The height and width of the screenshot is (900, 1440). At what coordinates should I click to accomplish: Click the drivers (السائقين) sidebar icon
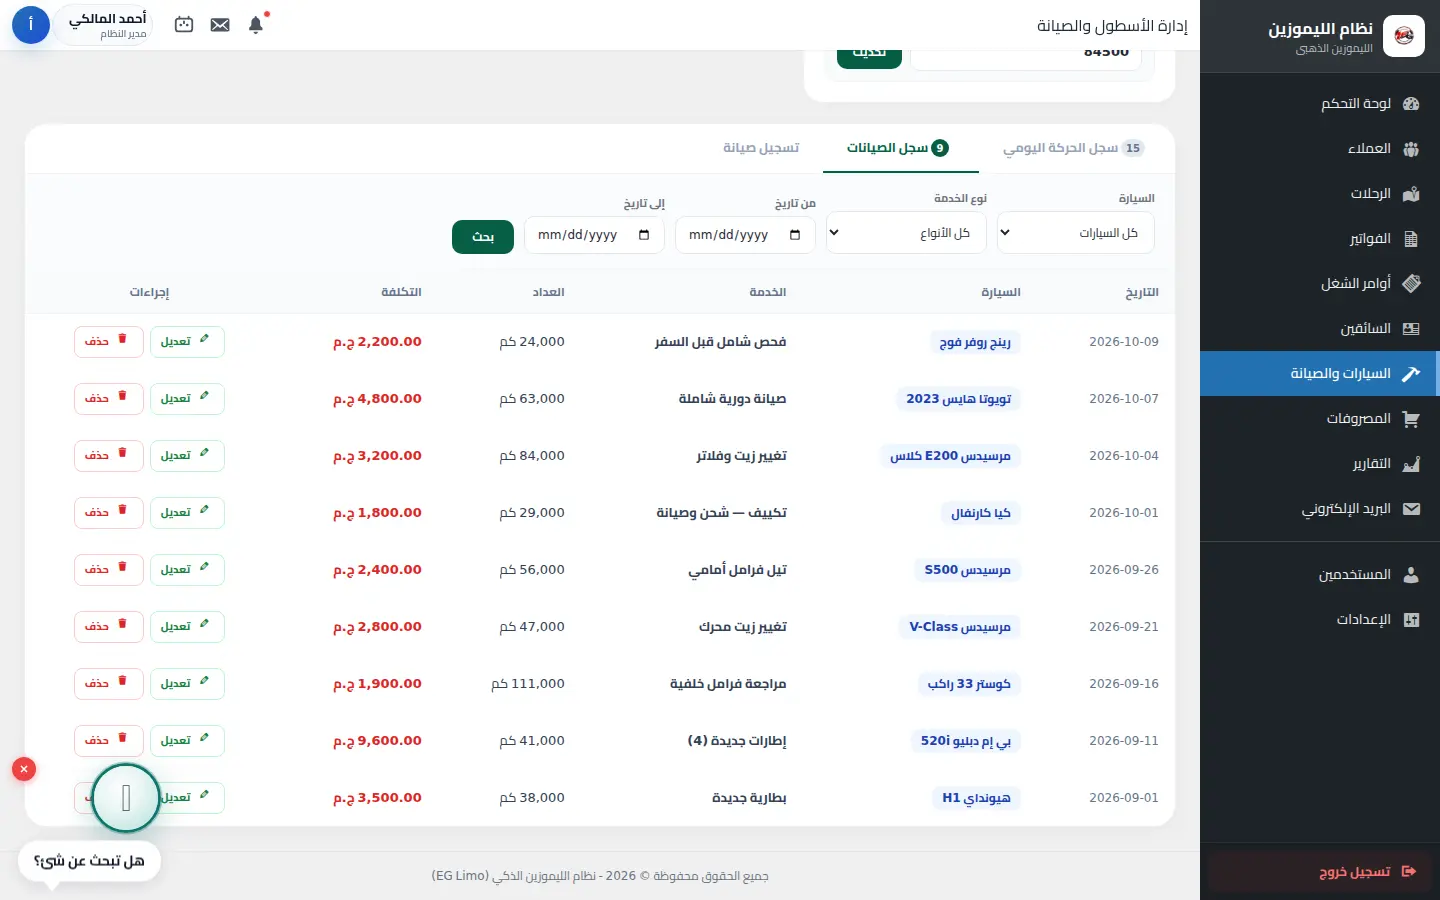click(1411, 329)
